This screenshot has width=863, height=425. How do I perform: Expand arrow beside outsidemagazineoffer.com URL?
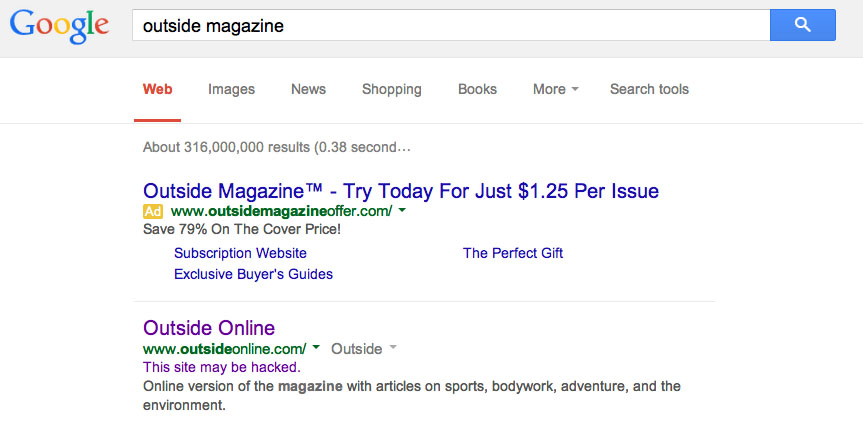pyautogui.click(x=402, y=211)
